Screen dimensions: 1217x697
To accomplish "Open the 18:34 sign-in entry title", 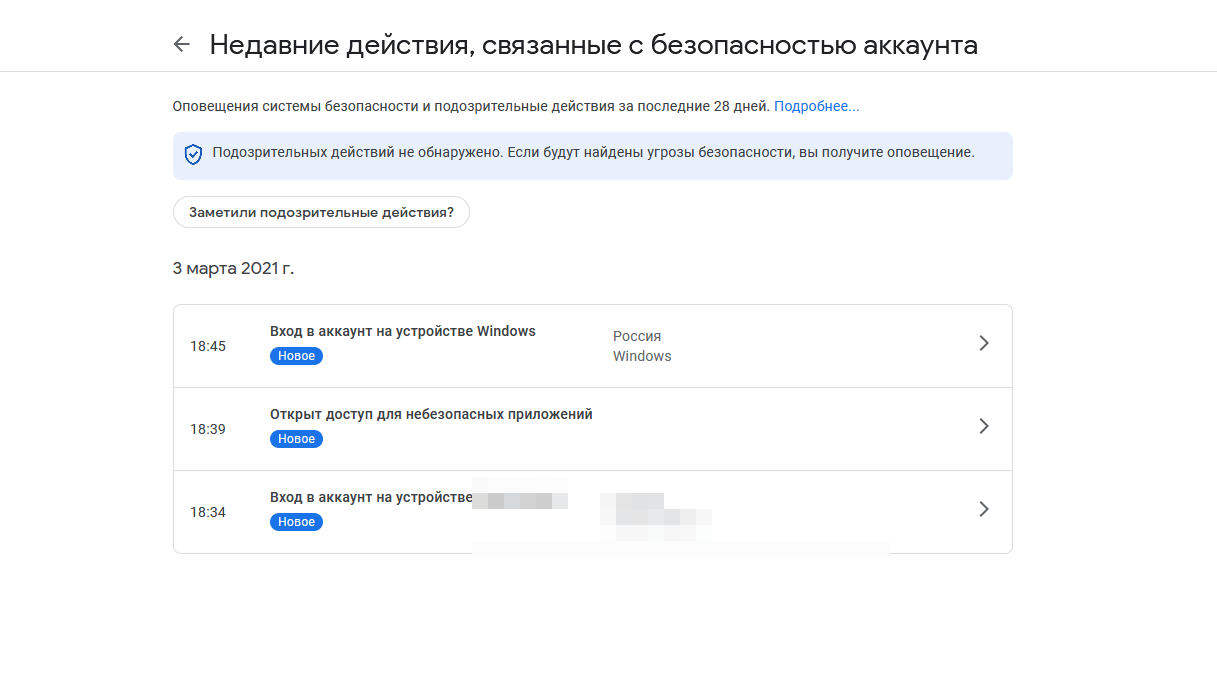I will pos(370,497).
